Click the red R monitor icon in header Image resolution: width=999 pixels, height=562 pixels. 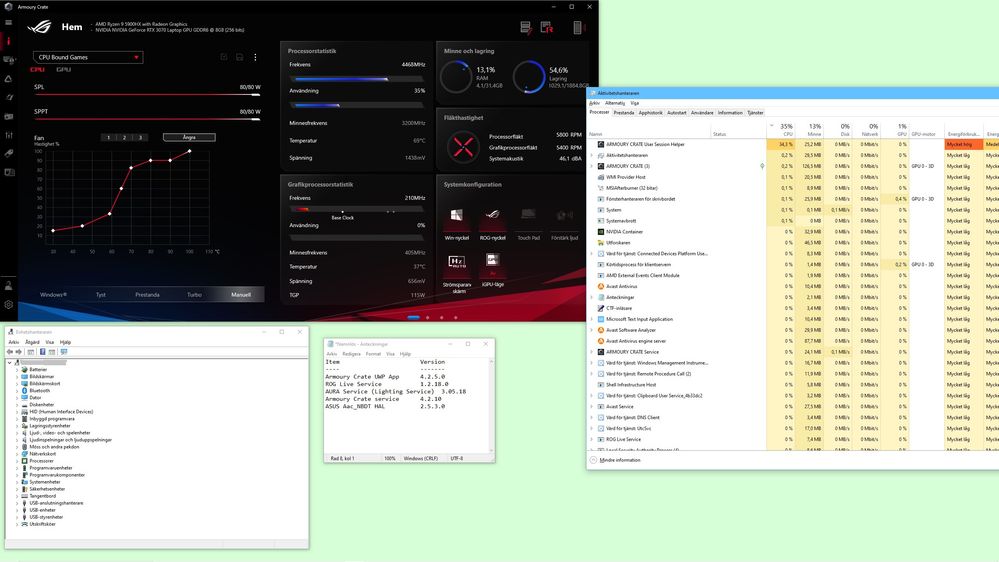(547, 27)
